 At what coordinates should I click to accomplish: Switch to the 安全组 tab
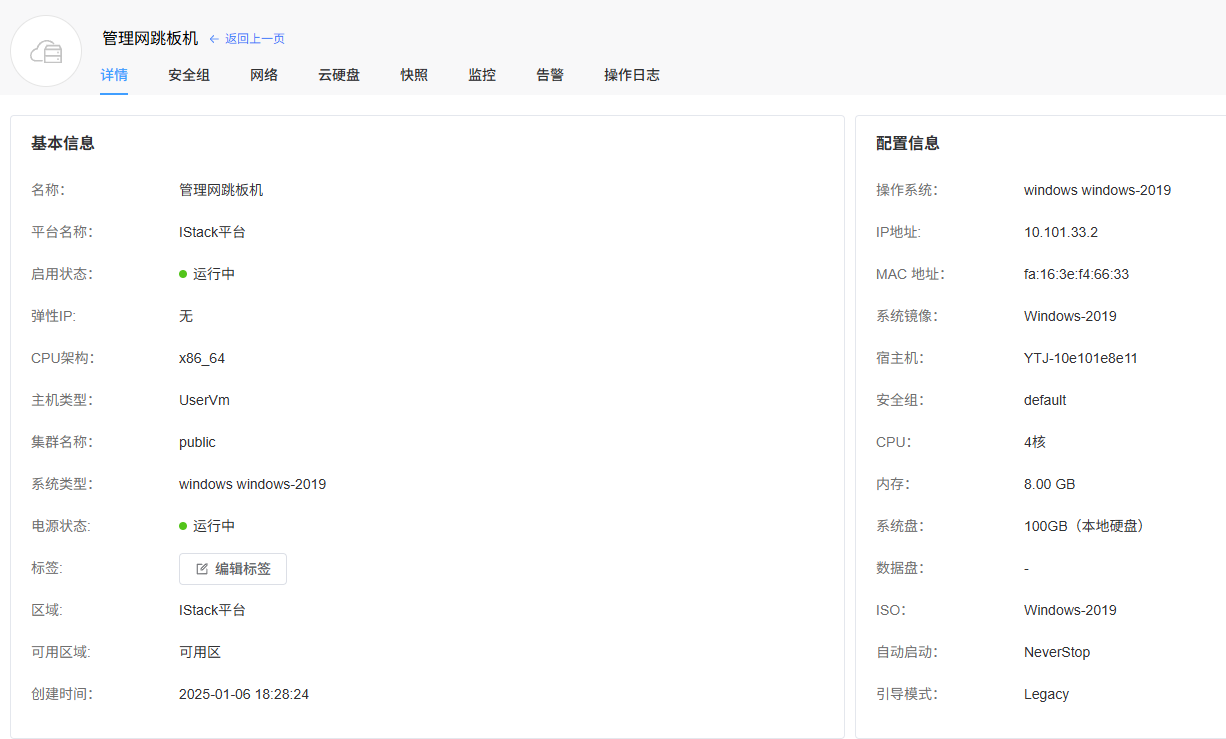coord(189,75)
